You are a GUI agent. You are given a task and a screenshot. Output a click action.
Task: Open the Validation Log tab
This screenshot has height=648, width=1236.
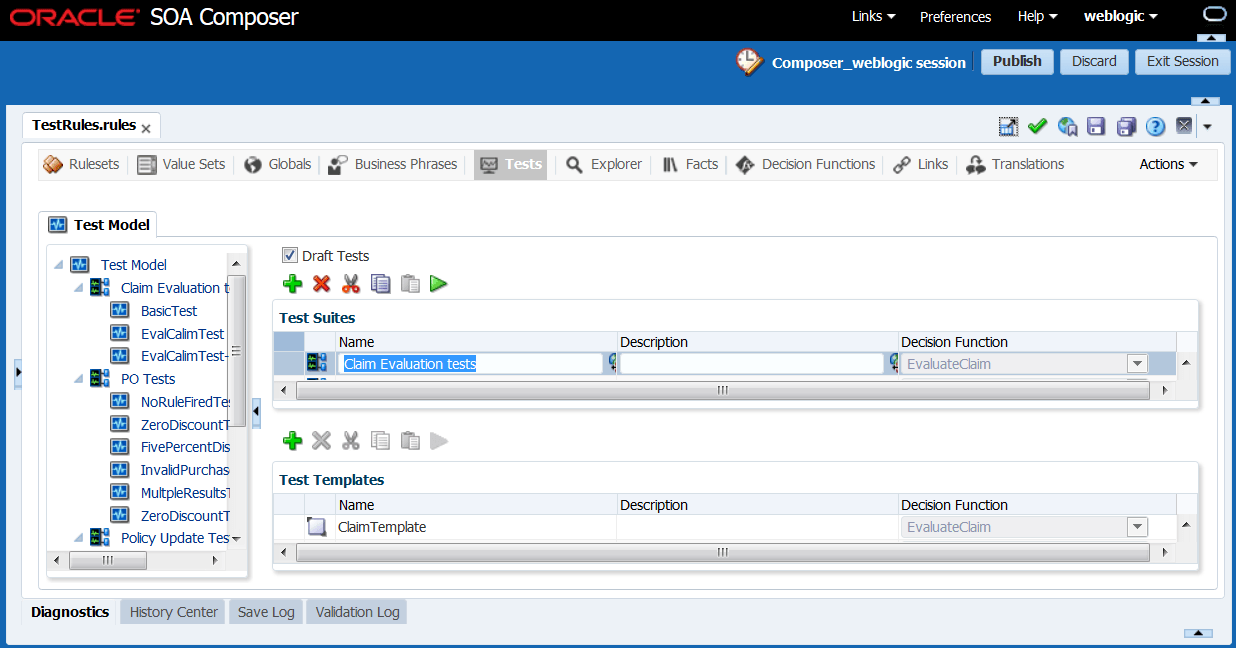pyautogui.click(x=357, y=612)
